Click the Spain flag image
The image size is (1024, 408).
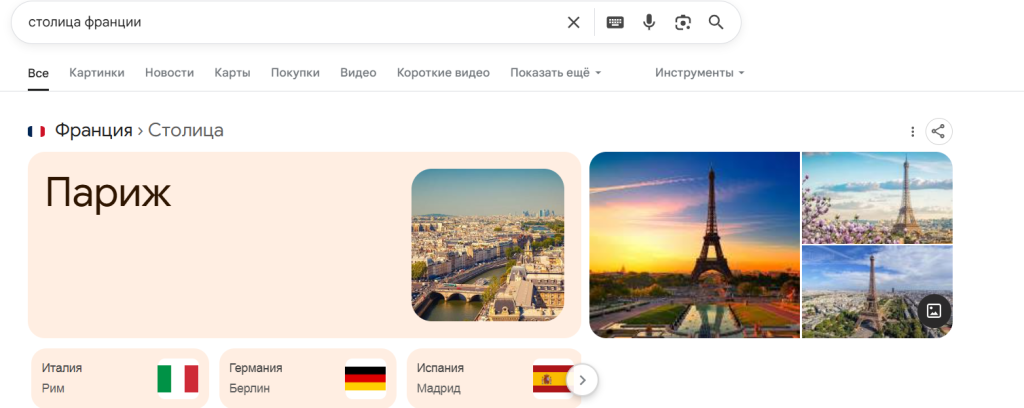click(552, 379)
